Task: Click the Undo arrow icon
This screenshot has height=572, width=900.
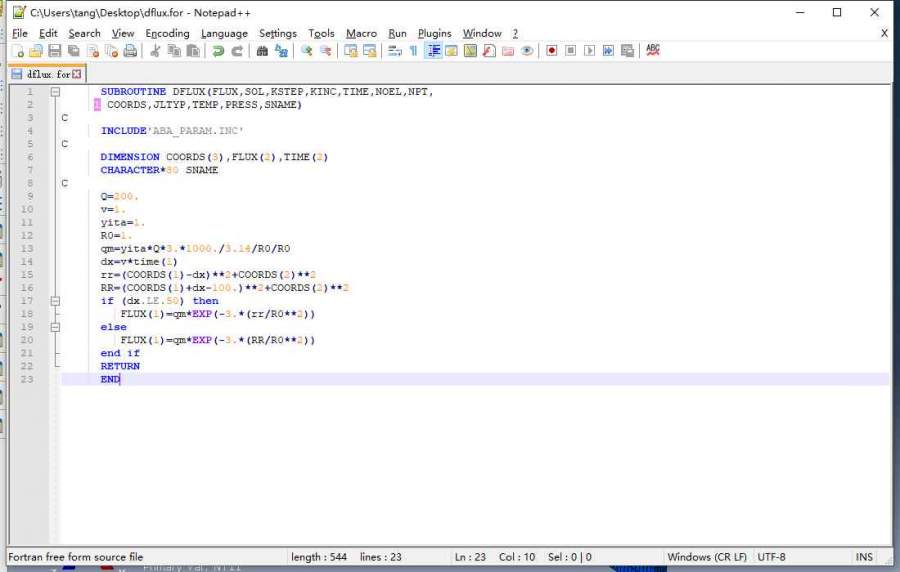Action: pyautogui.click(x=218, y=50)
